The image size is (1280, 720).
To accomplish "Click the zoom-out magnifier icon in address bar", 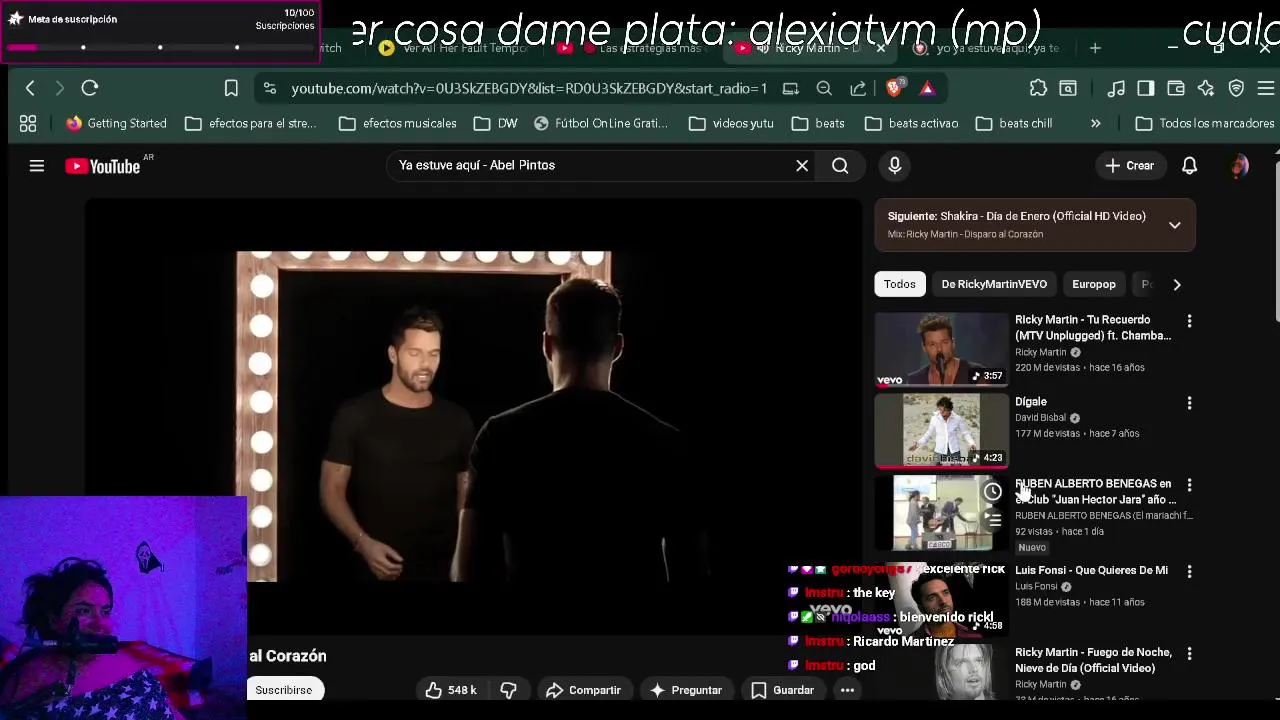I will (824, 88).
